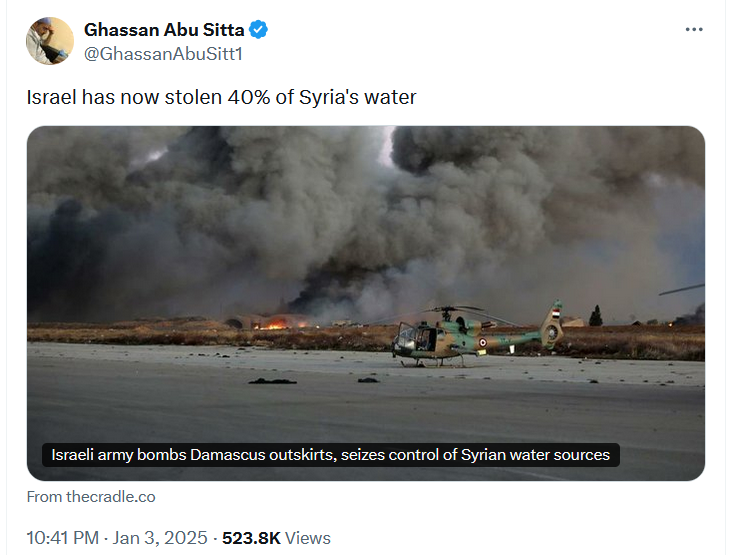
Task: Open the 'From thecradle.co' source link
Action: pos(91,496)
